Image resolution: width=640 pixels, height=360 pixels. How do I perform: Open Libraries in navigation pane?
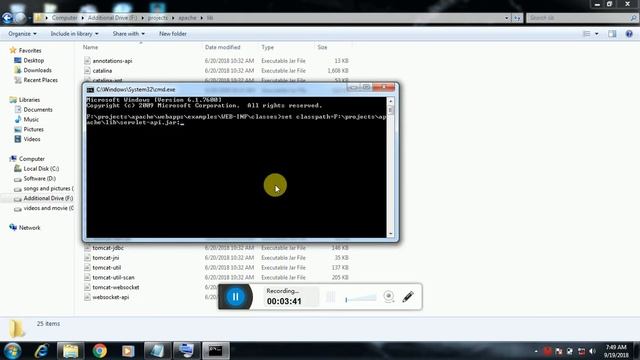[29, 100]
